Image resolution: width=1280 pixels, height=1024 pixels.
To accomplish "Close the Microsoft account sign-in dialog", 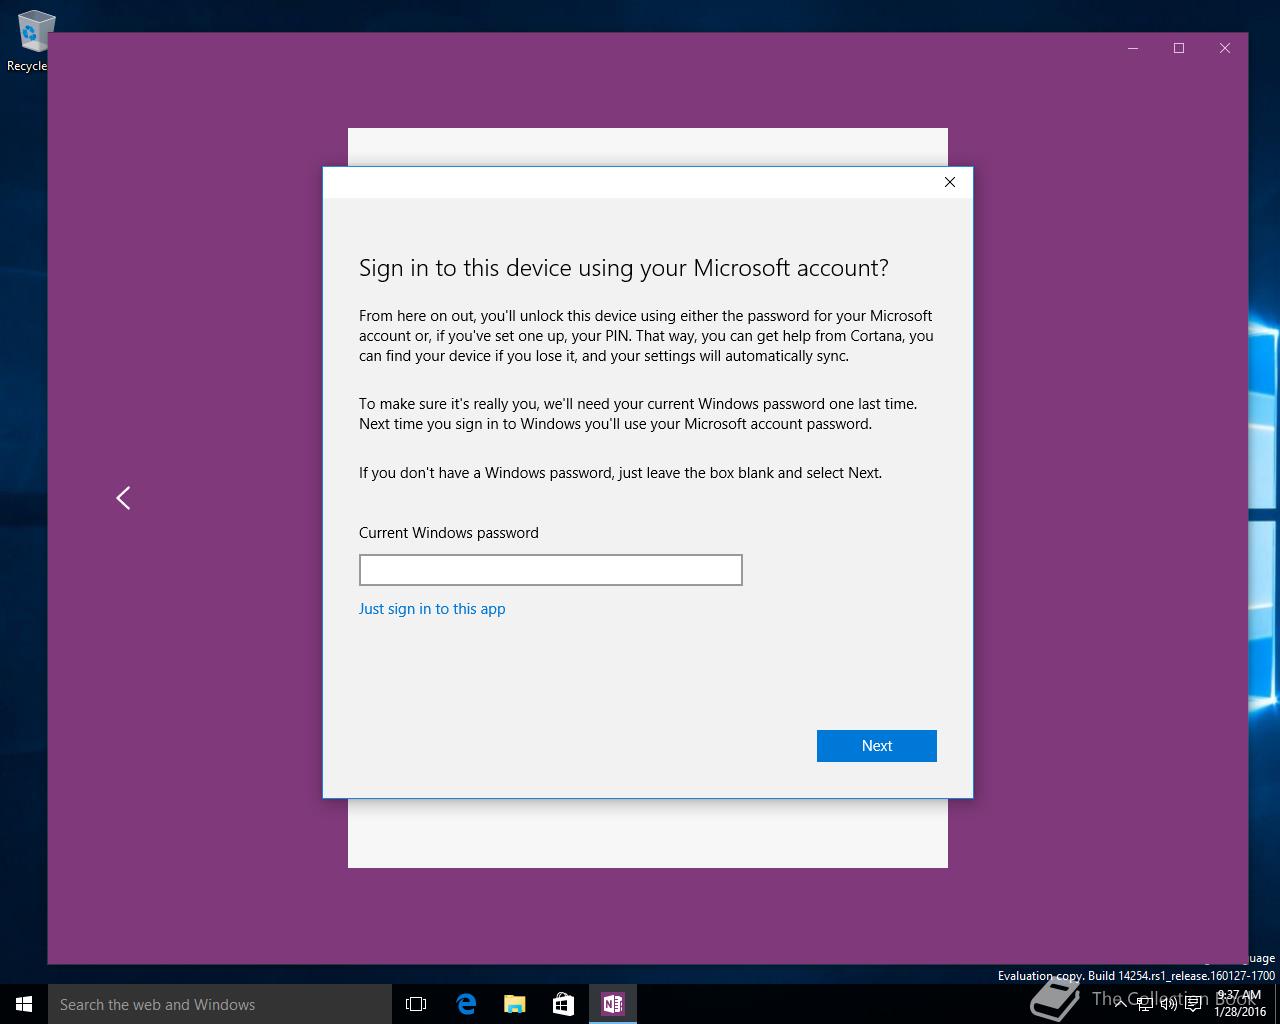I will point(950,182).
